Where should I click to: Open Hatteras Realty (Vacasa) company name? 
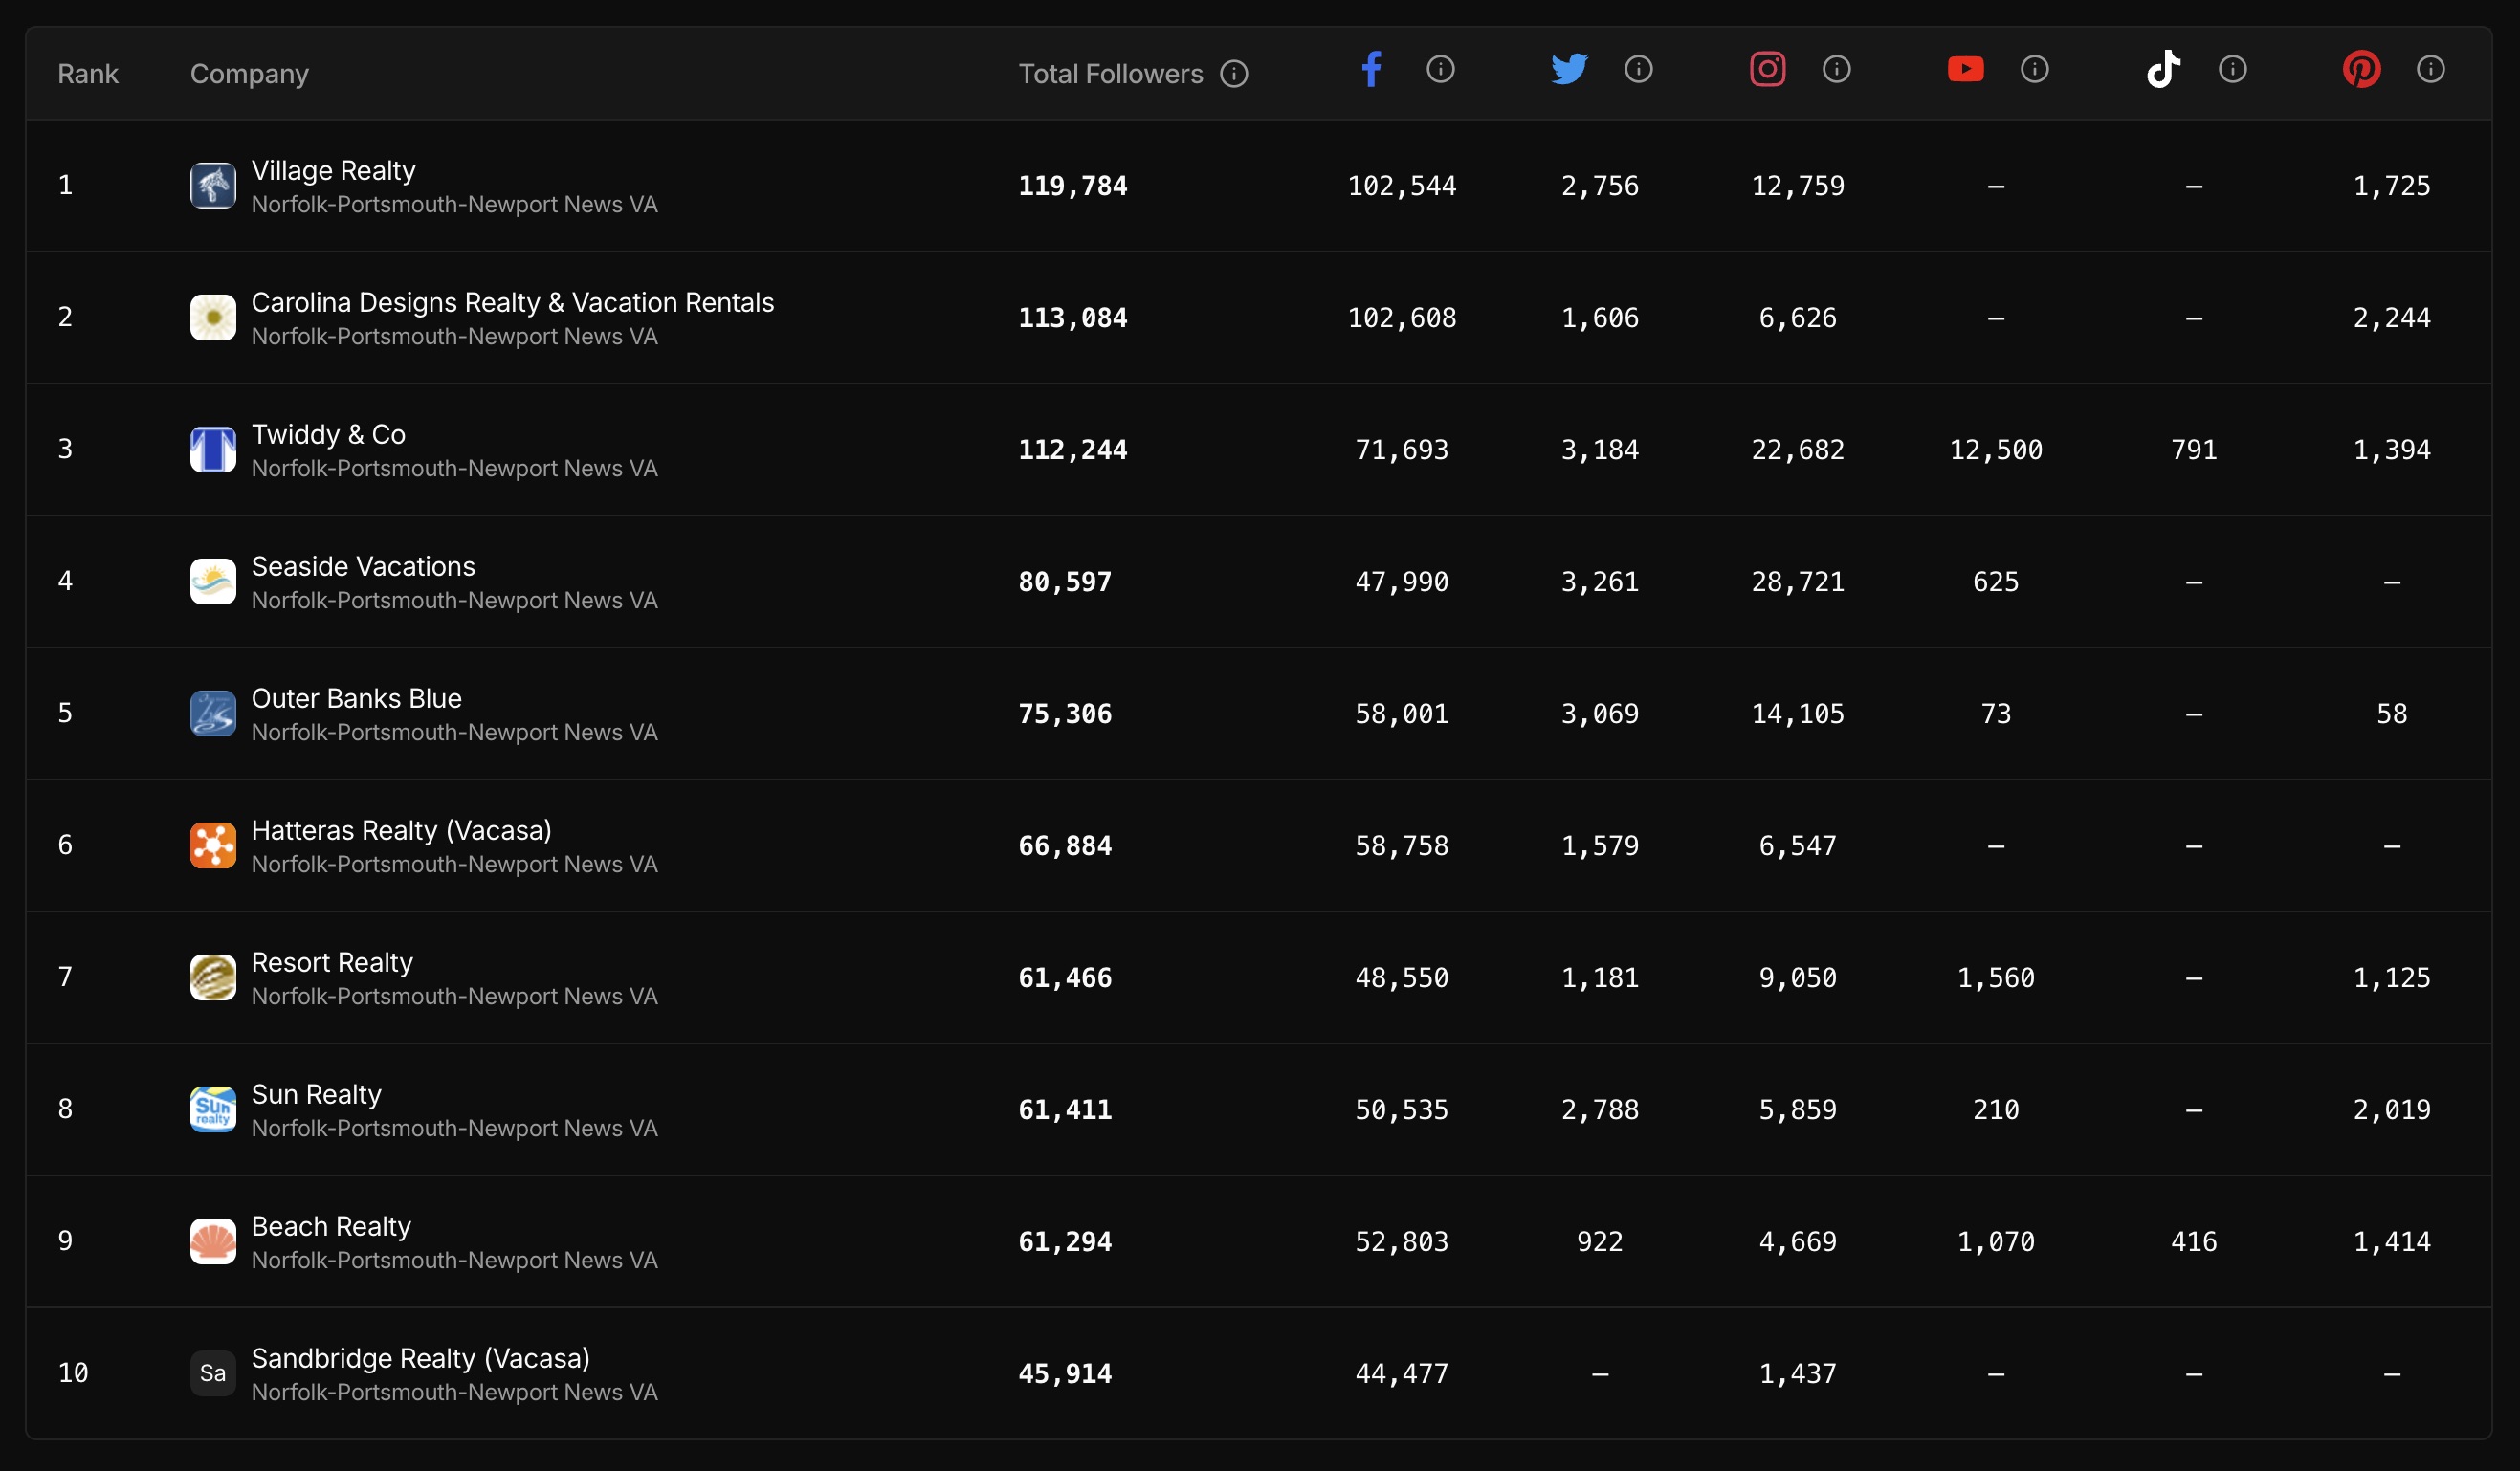coord(401,831)
